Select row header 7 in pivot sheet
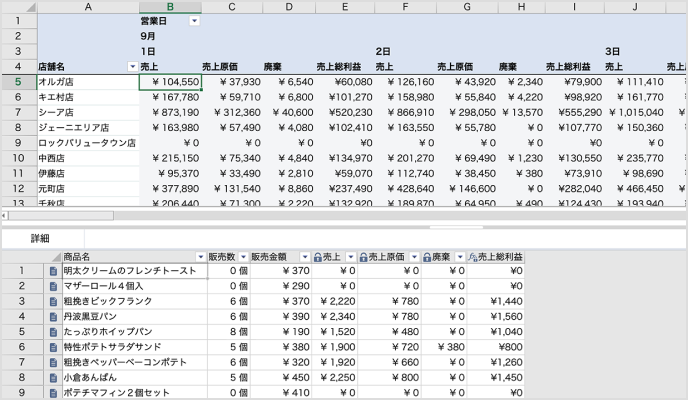Screen dimensions: 688x400 17,112
